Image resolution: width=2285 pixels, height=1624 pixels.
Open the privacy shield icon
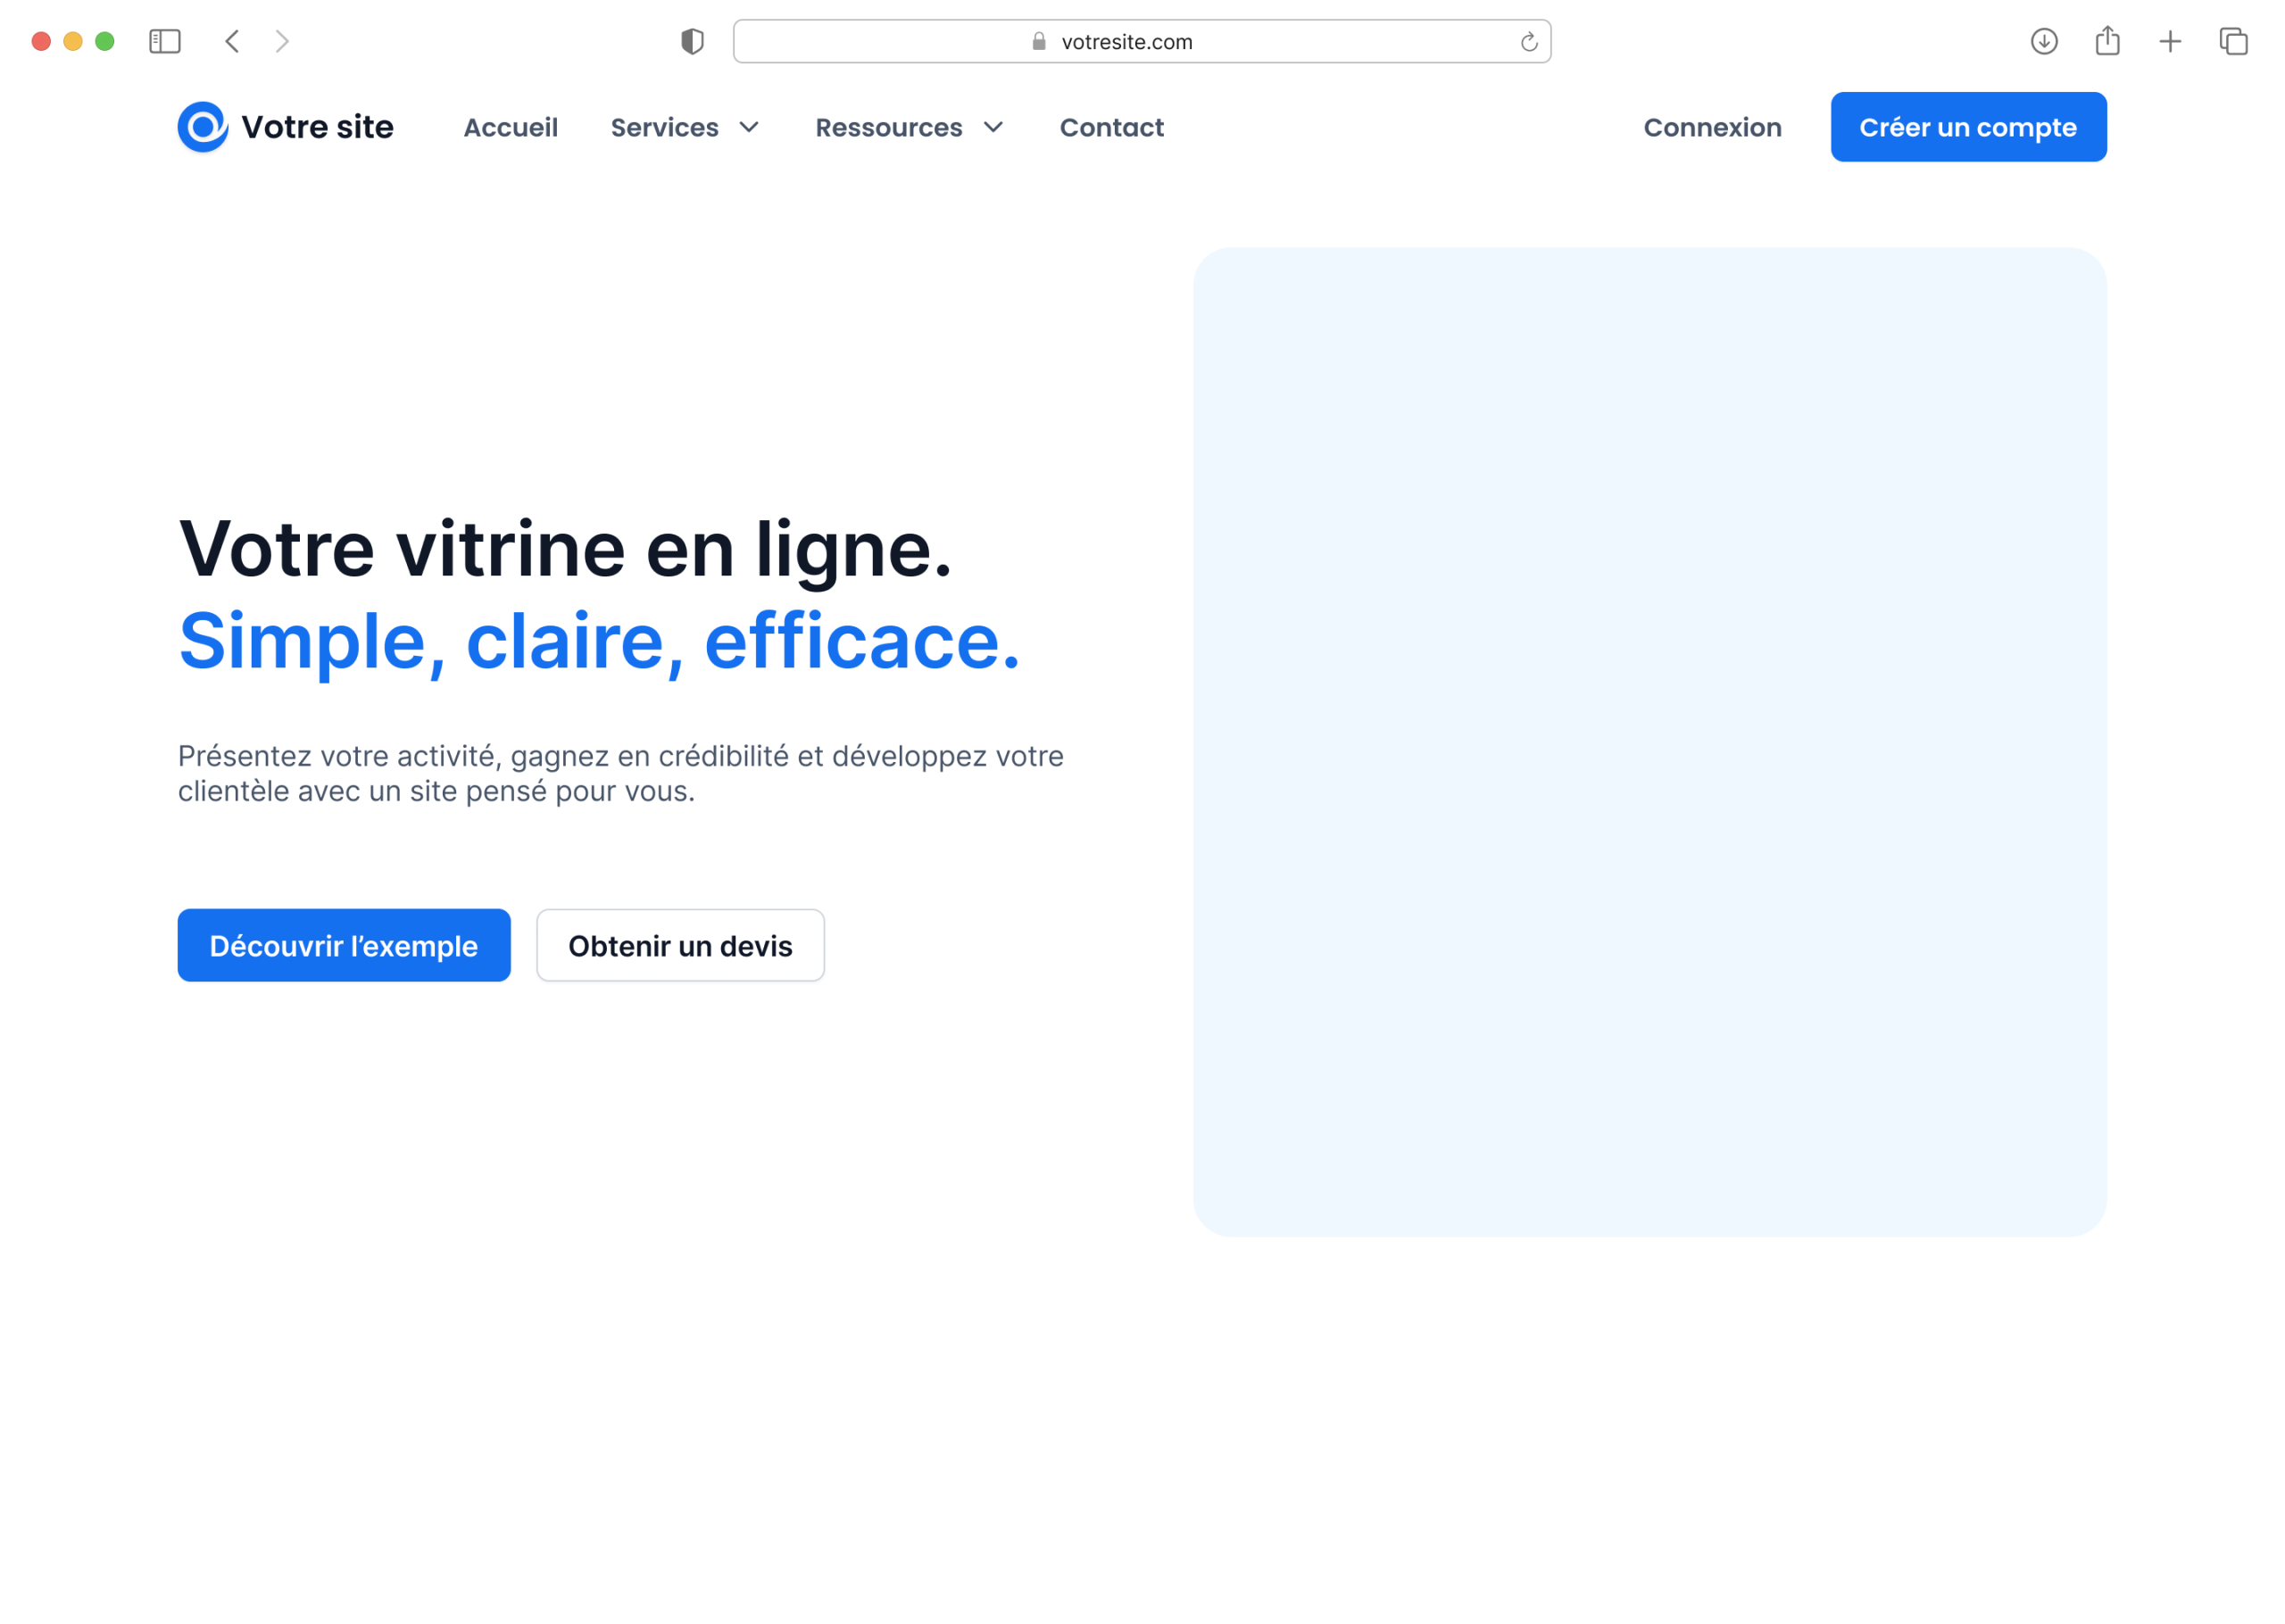click(x=692, y=41)
